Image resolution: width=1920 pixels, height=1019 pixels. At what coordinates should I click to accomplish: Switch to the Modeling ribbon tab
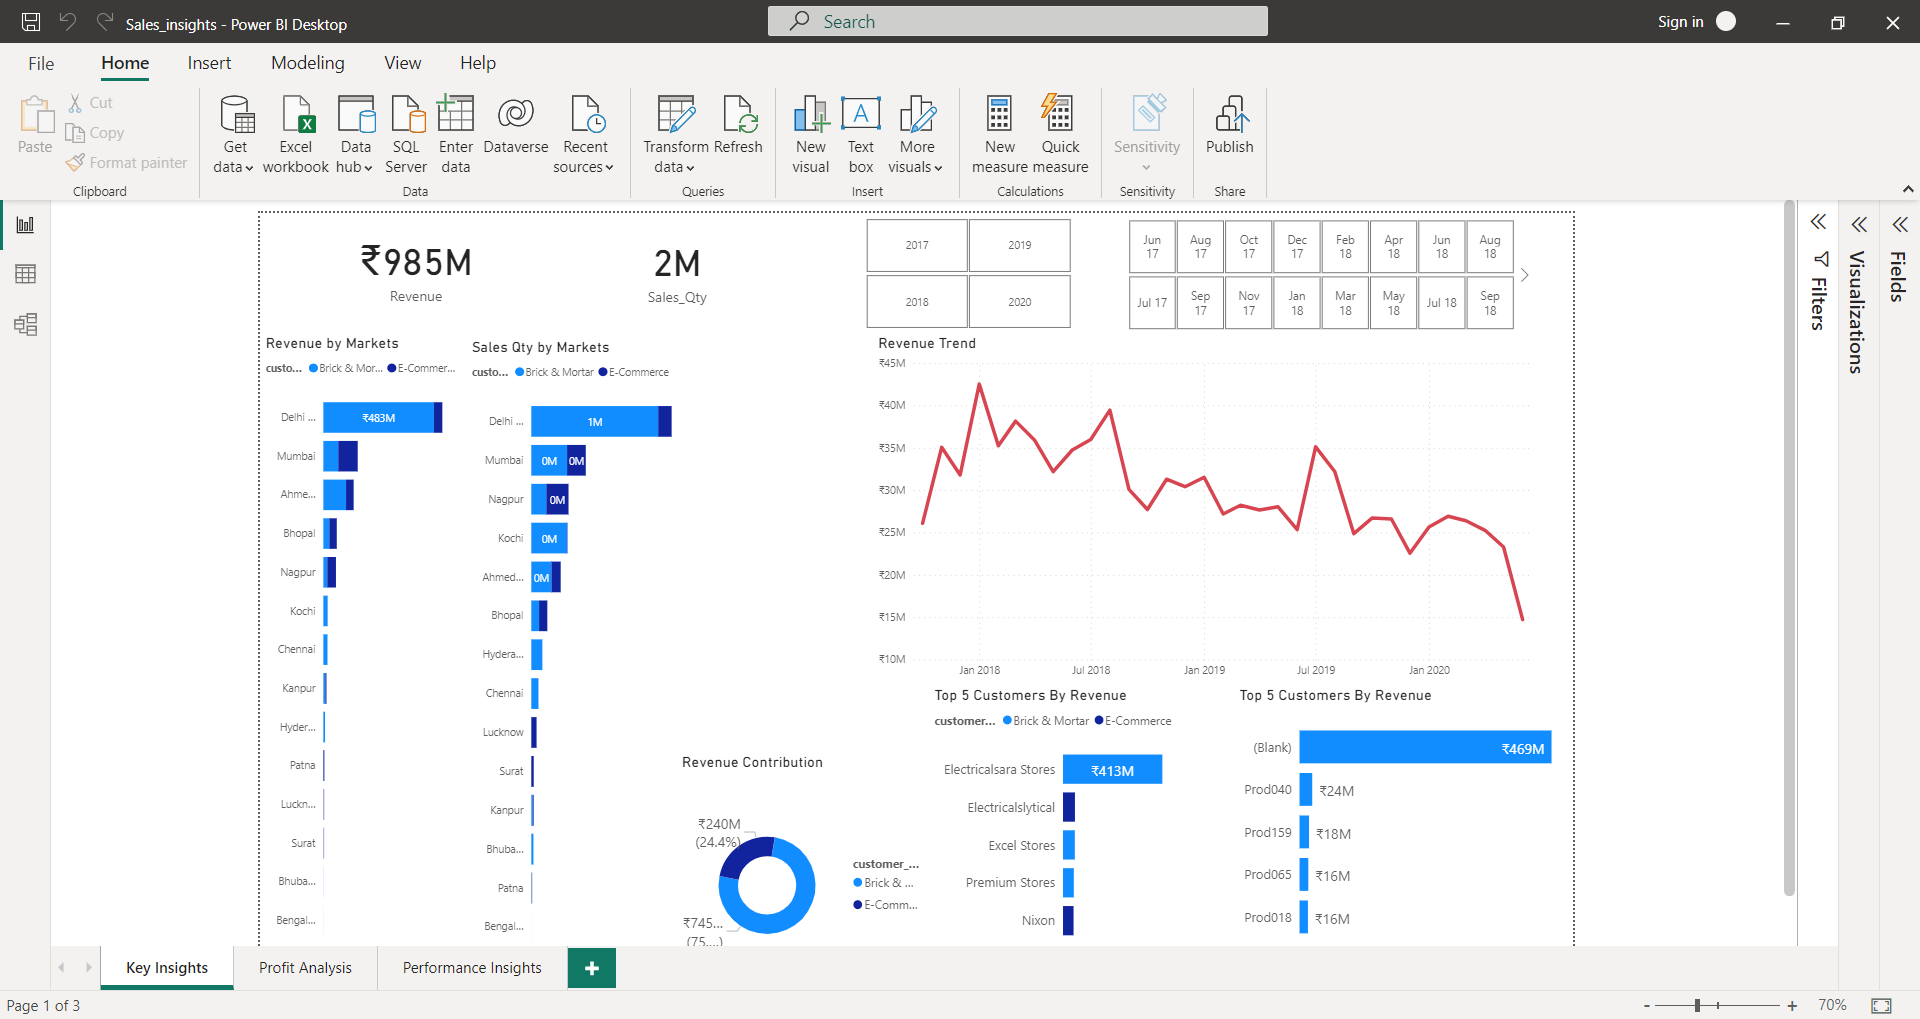click(x=307, y=62)
